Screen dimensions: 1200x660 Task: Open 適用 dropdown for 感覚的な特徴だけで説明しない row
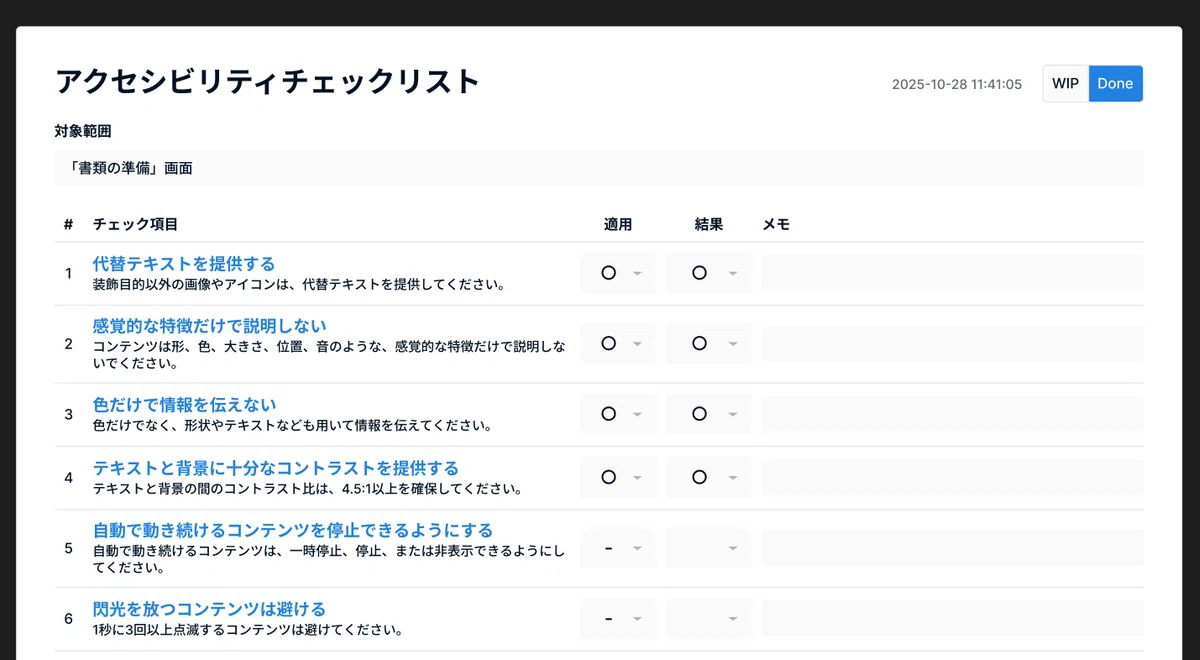tap(619, 343)
